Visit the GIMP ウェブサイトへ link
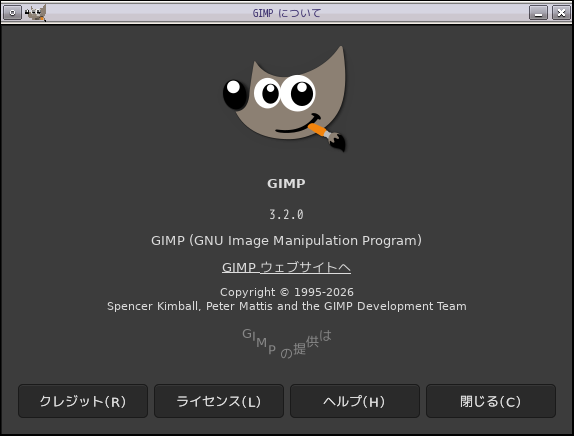This screenshot has height=436, width=574. coord(286,267)
